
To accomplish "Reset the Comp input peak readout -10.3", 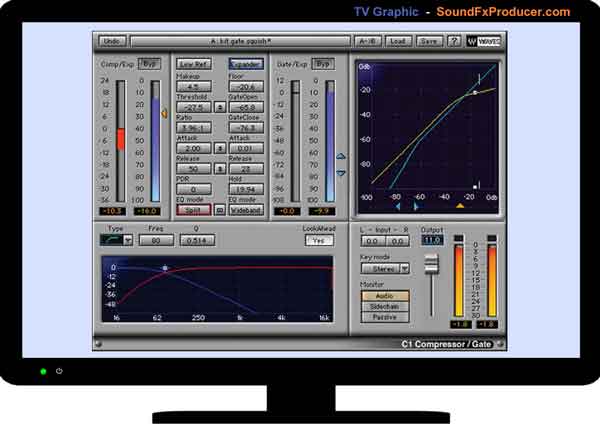I will click(x=112, y=211).
